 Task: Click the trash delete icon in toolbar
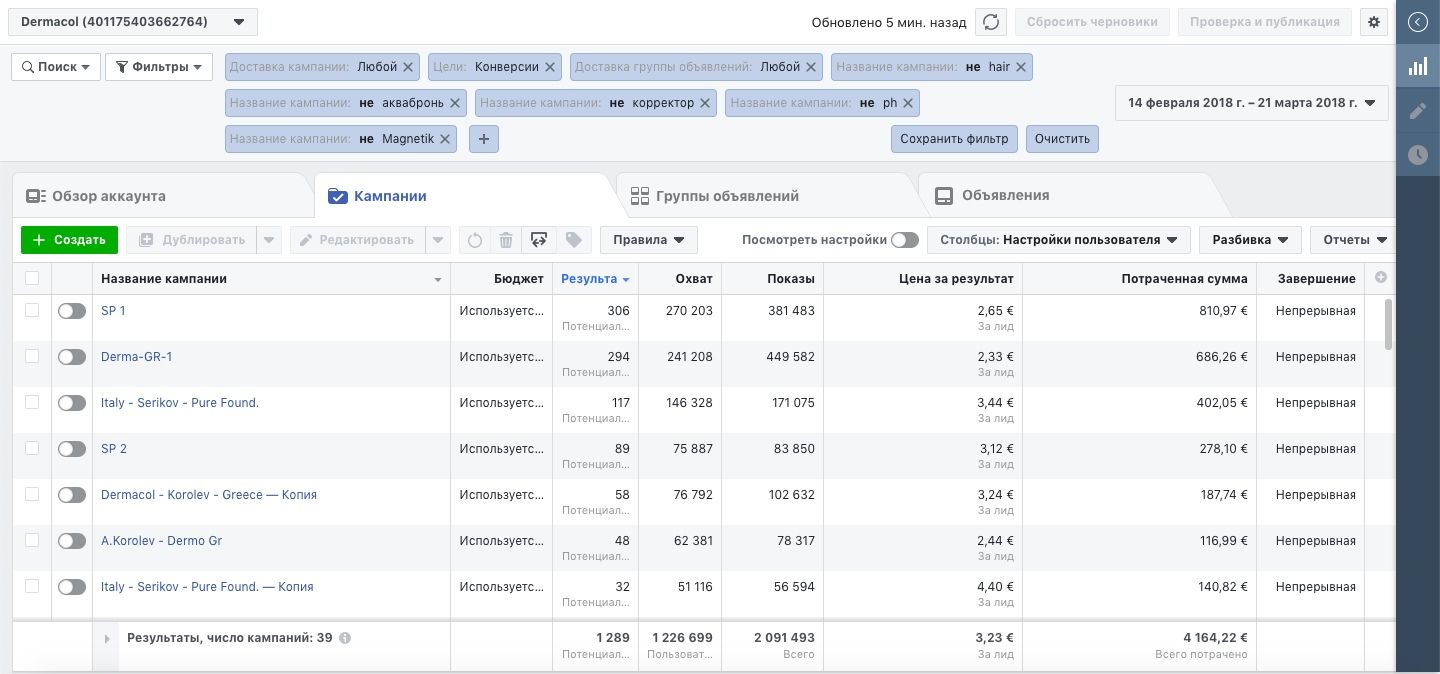pyautogui.click(x=506, y=240)
